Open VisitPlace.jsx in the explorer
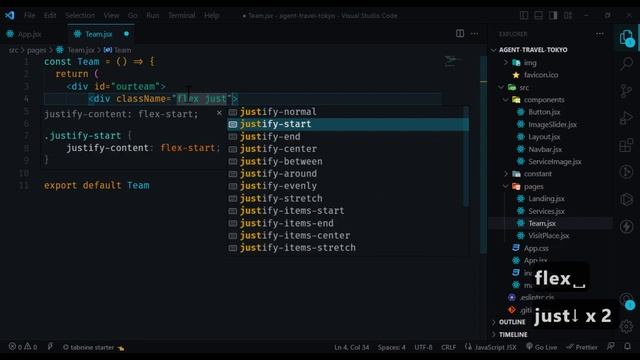The image size is (640, 360). pyautogui.click(x=549, y=236)
